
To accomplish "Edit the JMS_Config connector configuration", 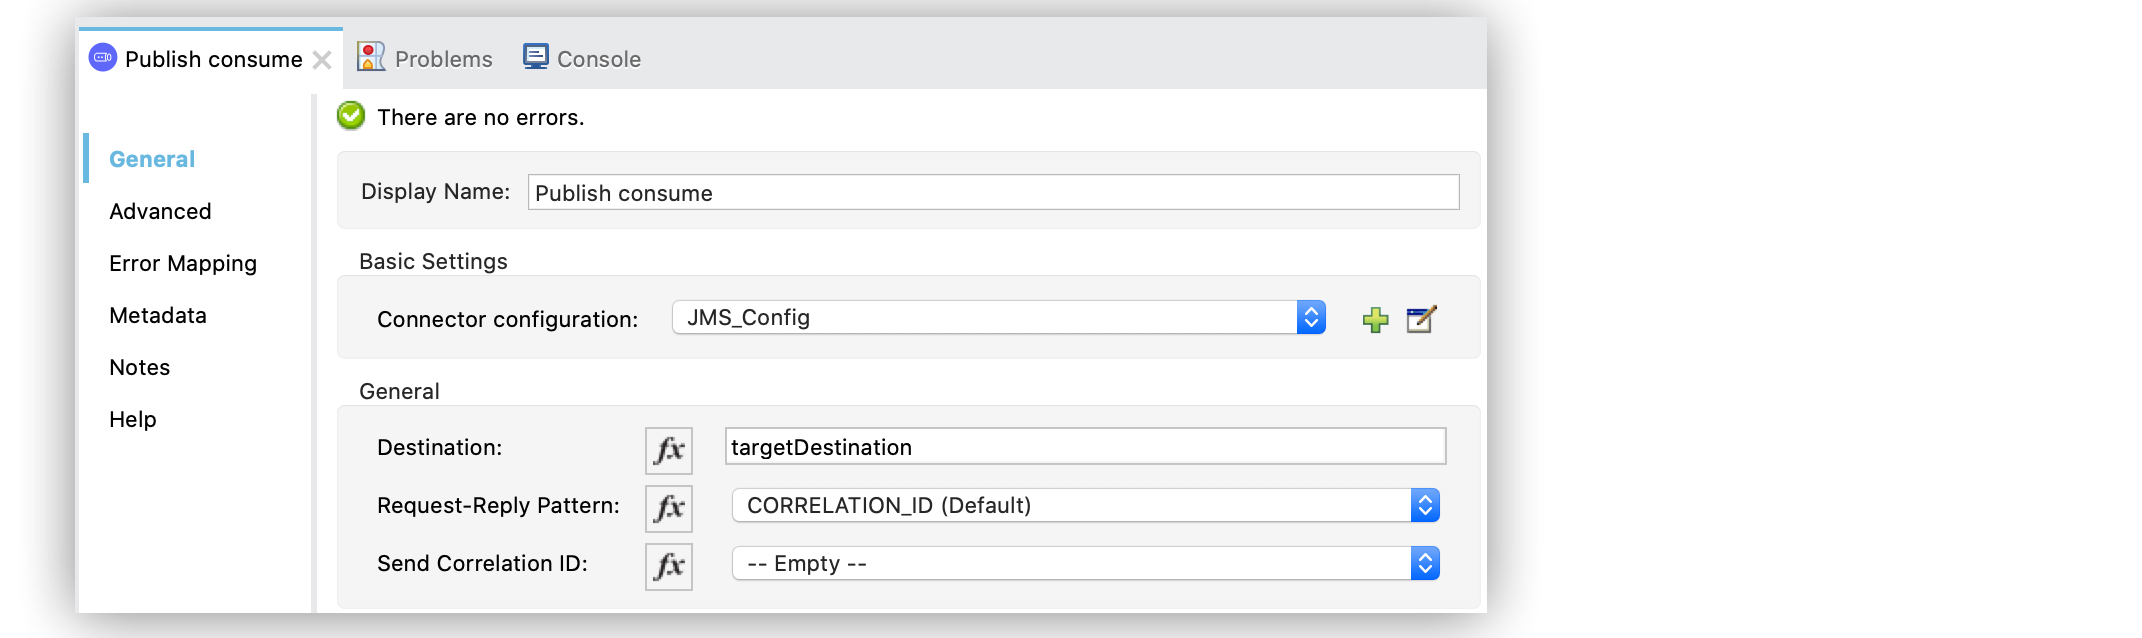I will click(1421, 318).
